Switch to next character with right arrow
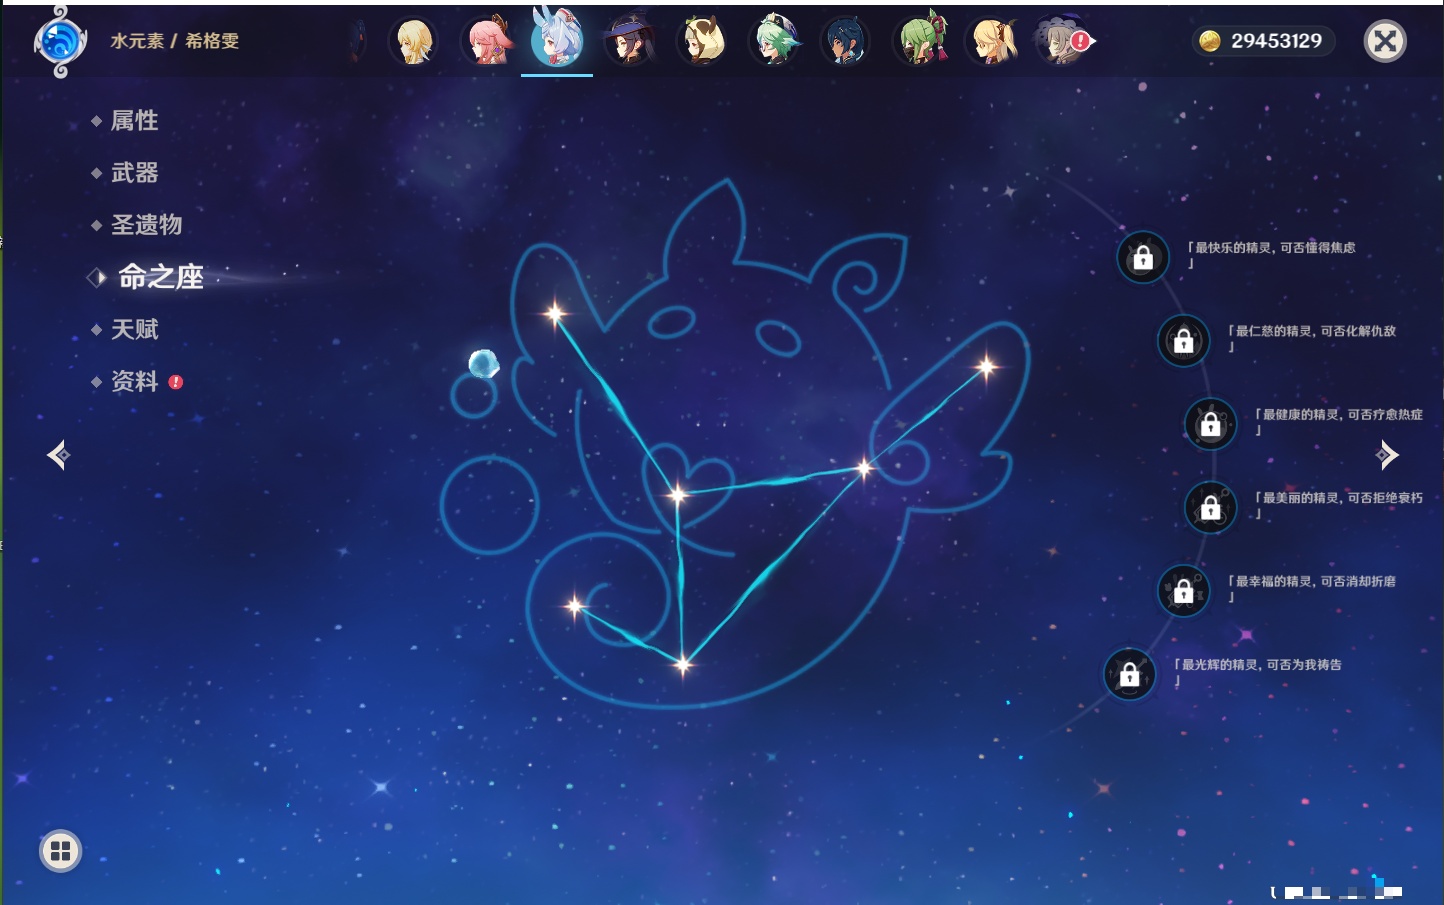This screenshot has width=1444, height=905. (x=1387, y=455)
